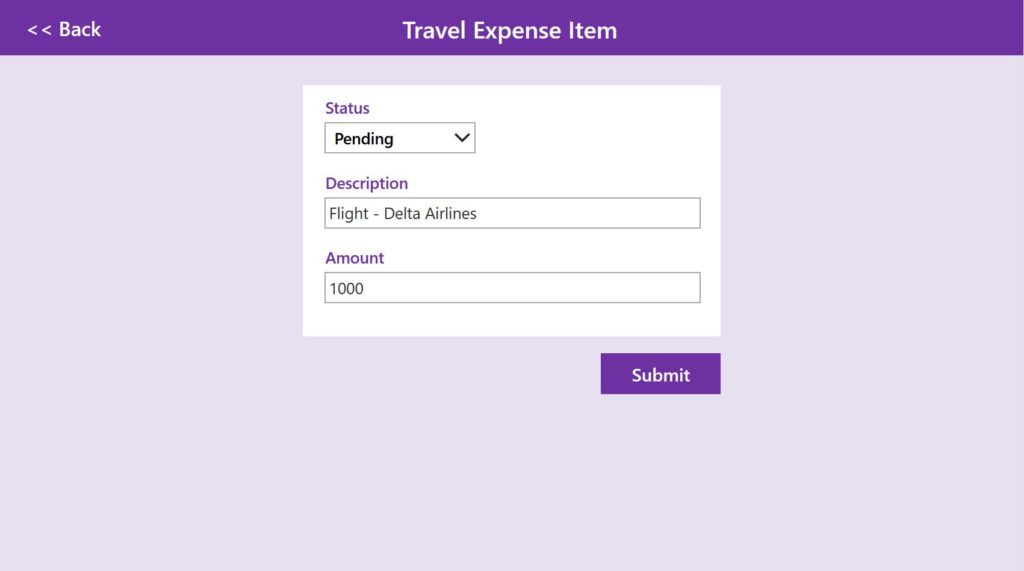Click the word Submit on the purple button
Viewport: 1024px width, 571px height.
coord(660,375)
